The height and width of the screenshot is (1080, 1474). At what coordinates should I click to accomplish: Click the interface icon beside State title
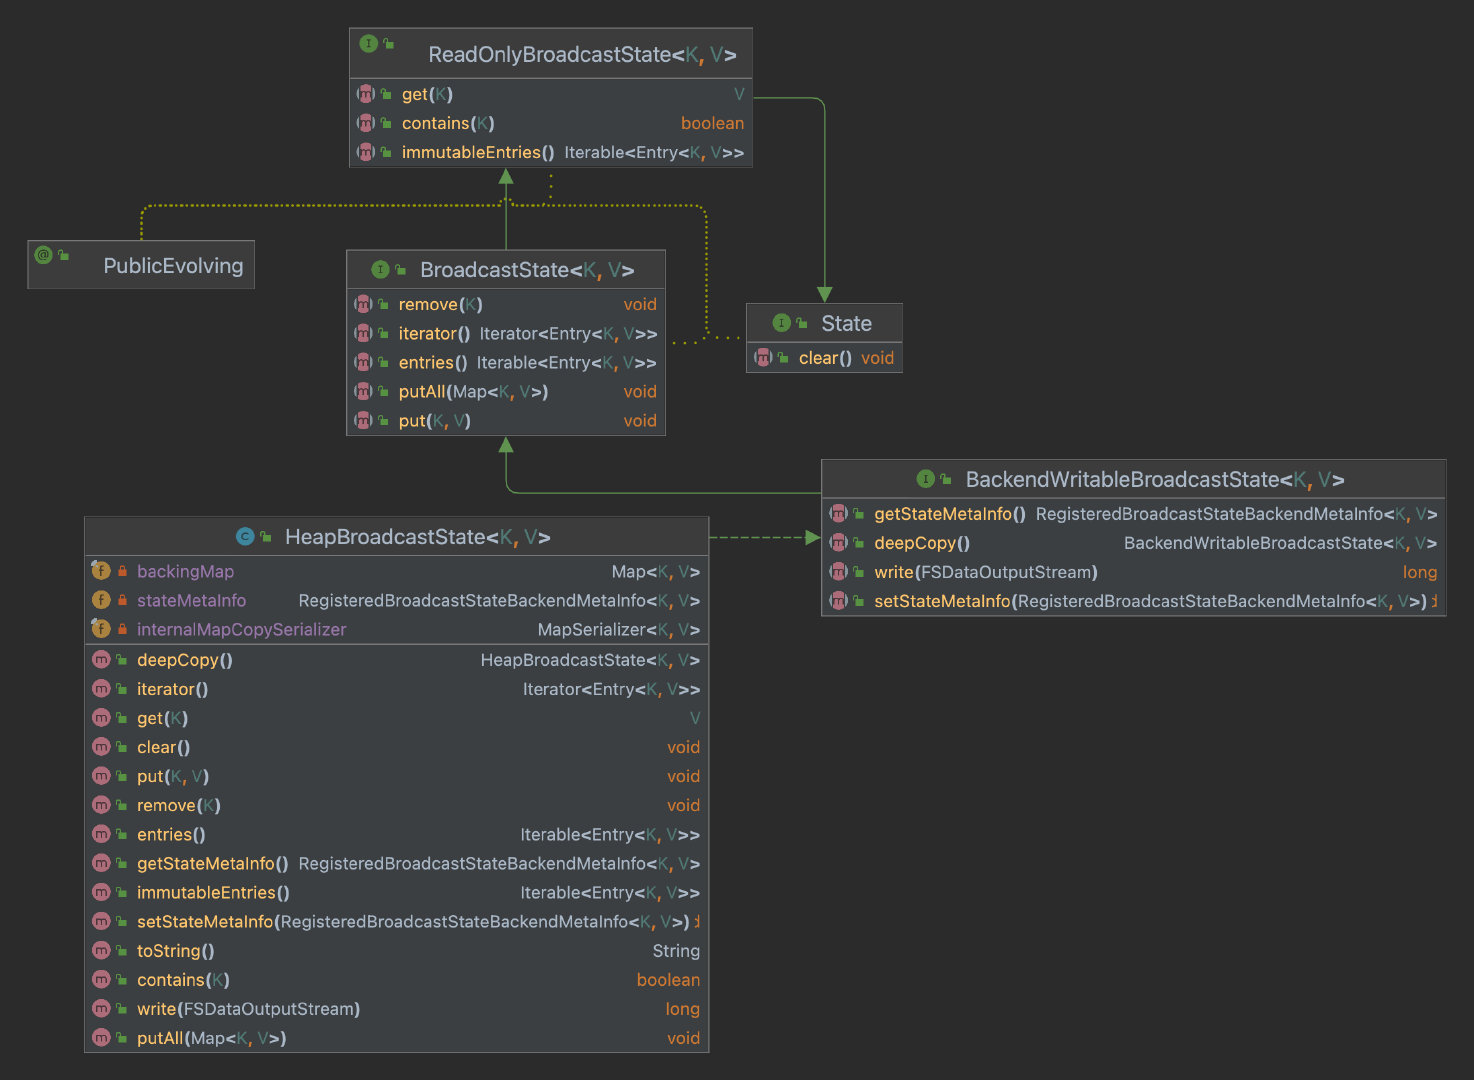pos(782,323)
